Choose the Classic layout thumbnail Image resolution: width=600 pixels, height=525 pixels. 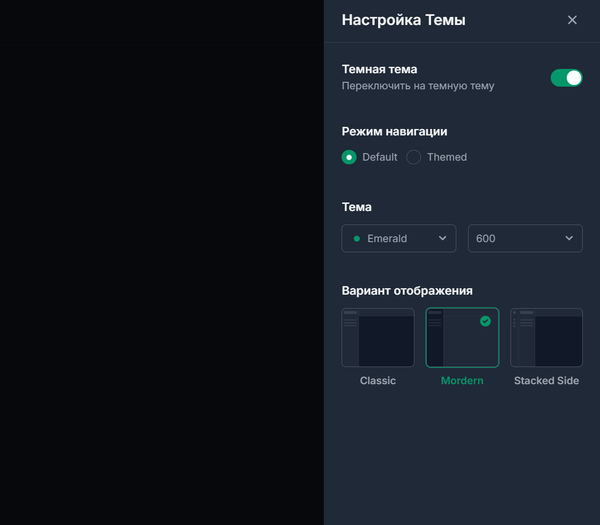[378, 338]
